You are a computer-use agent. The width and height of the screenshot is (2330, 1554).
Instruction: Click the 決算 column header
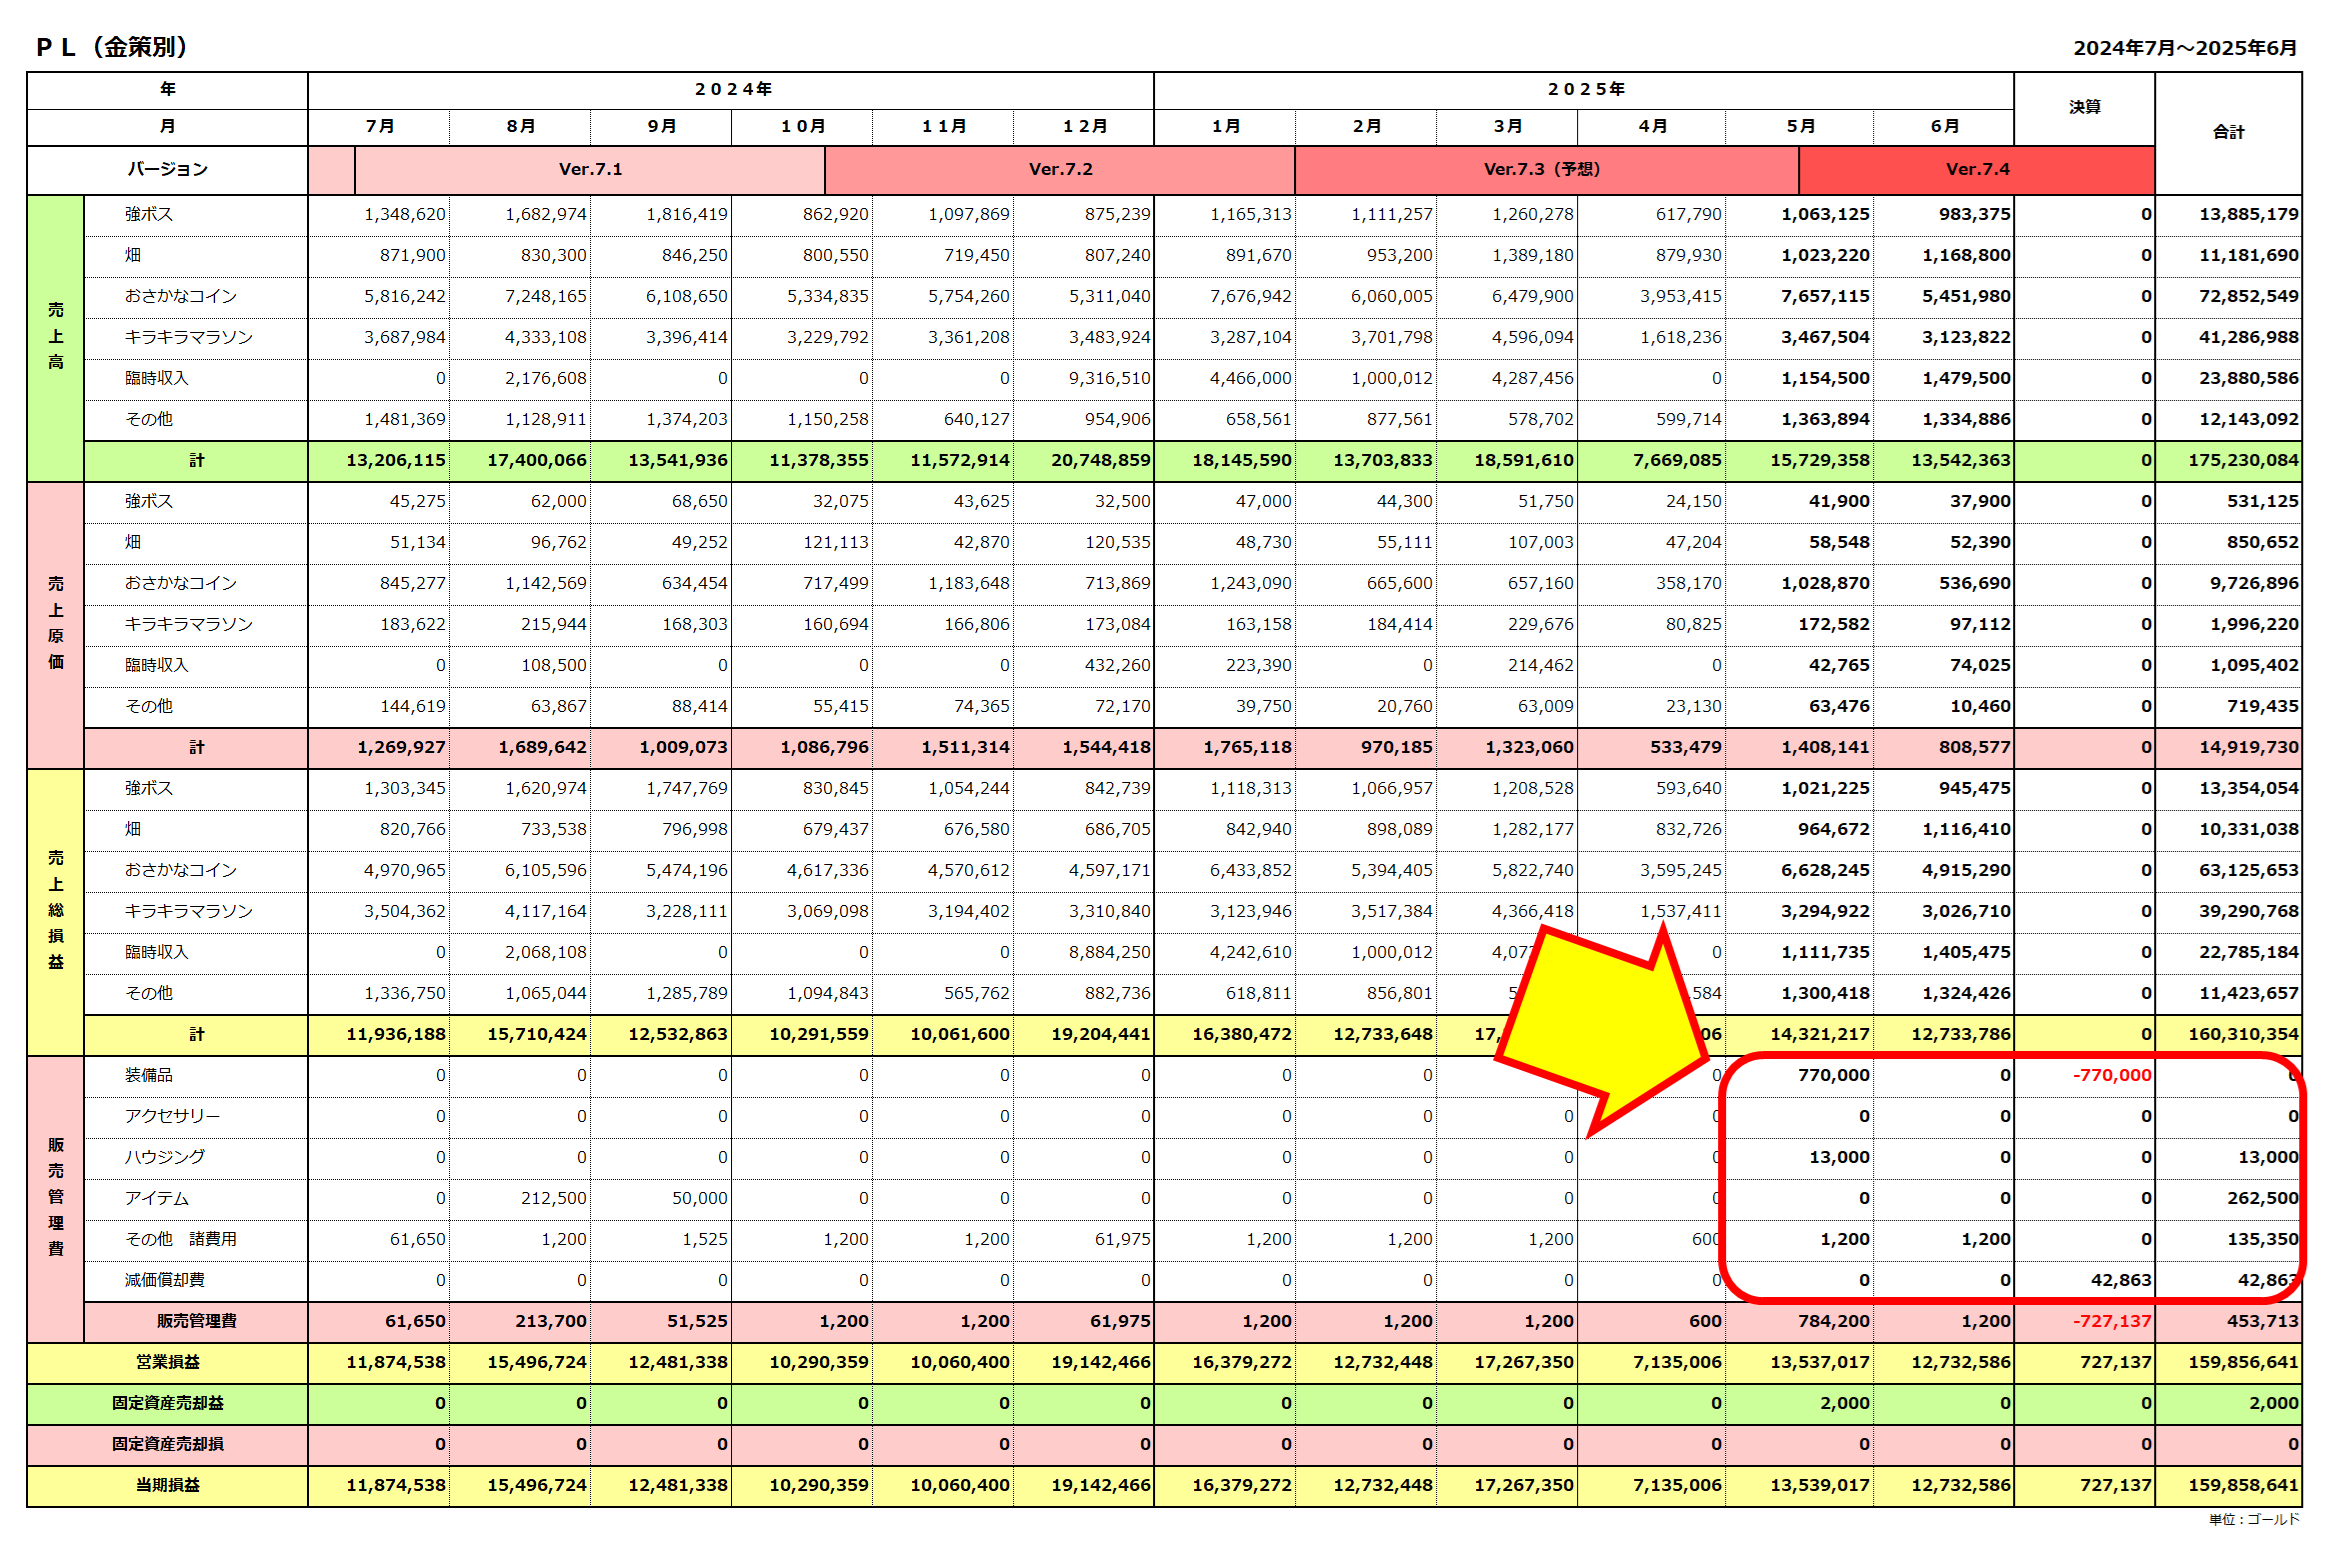click(x=2084, y=107)
